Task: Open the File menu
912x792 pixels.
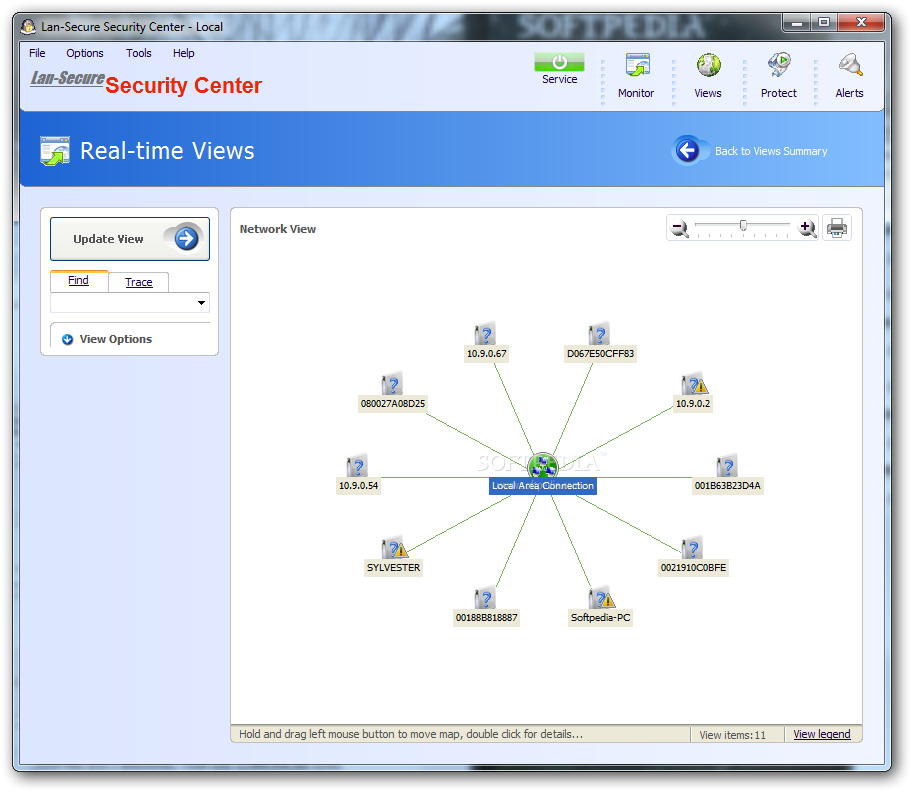Action: pos(37,53)
